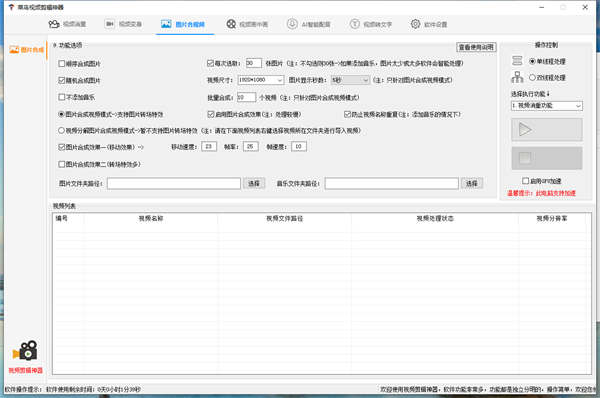Click the 帧率 field showing 25
The width and height of the screenshot is (600, 398).
(251, 147)
